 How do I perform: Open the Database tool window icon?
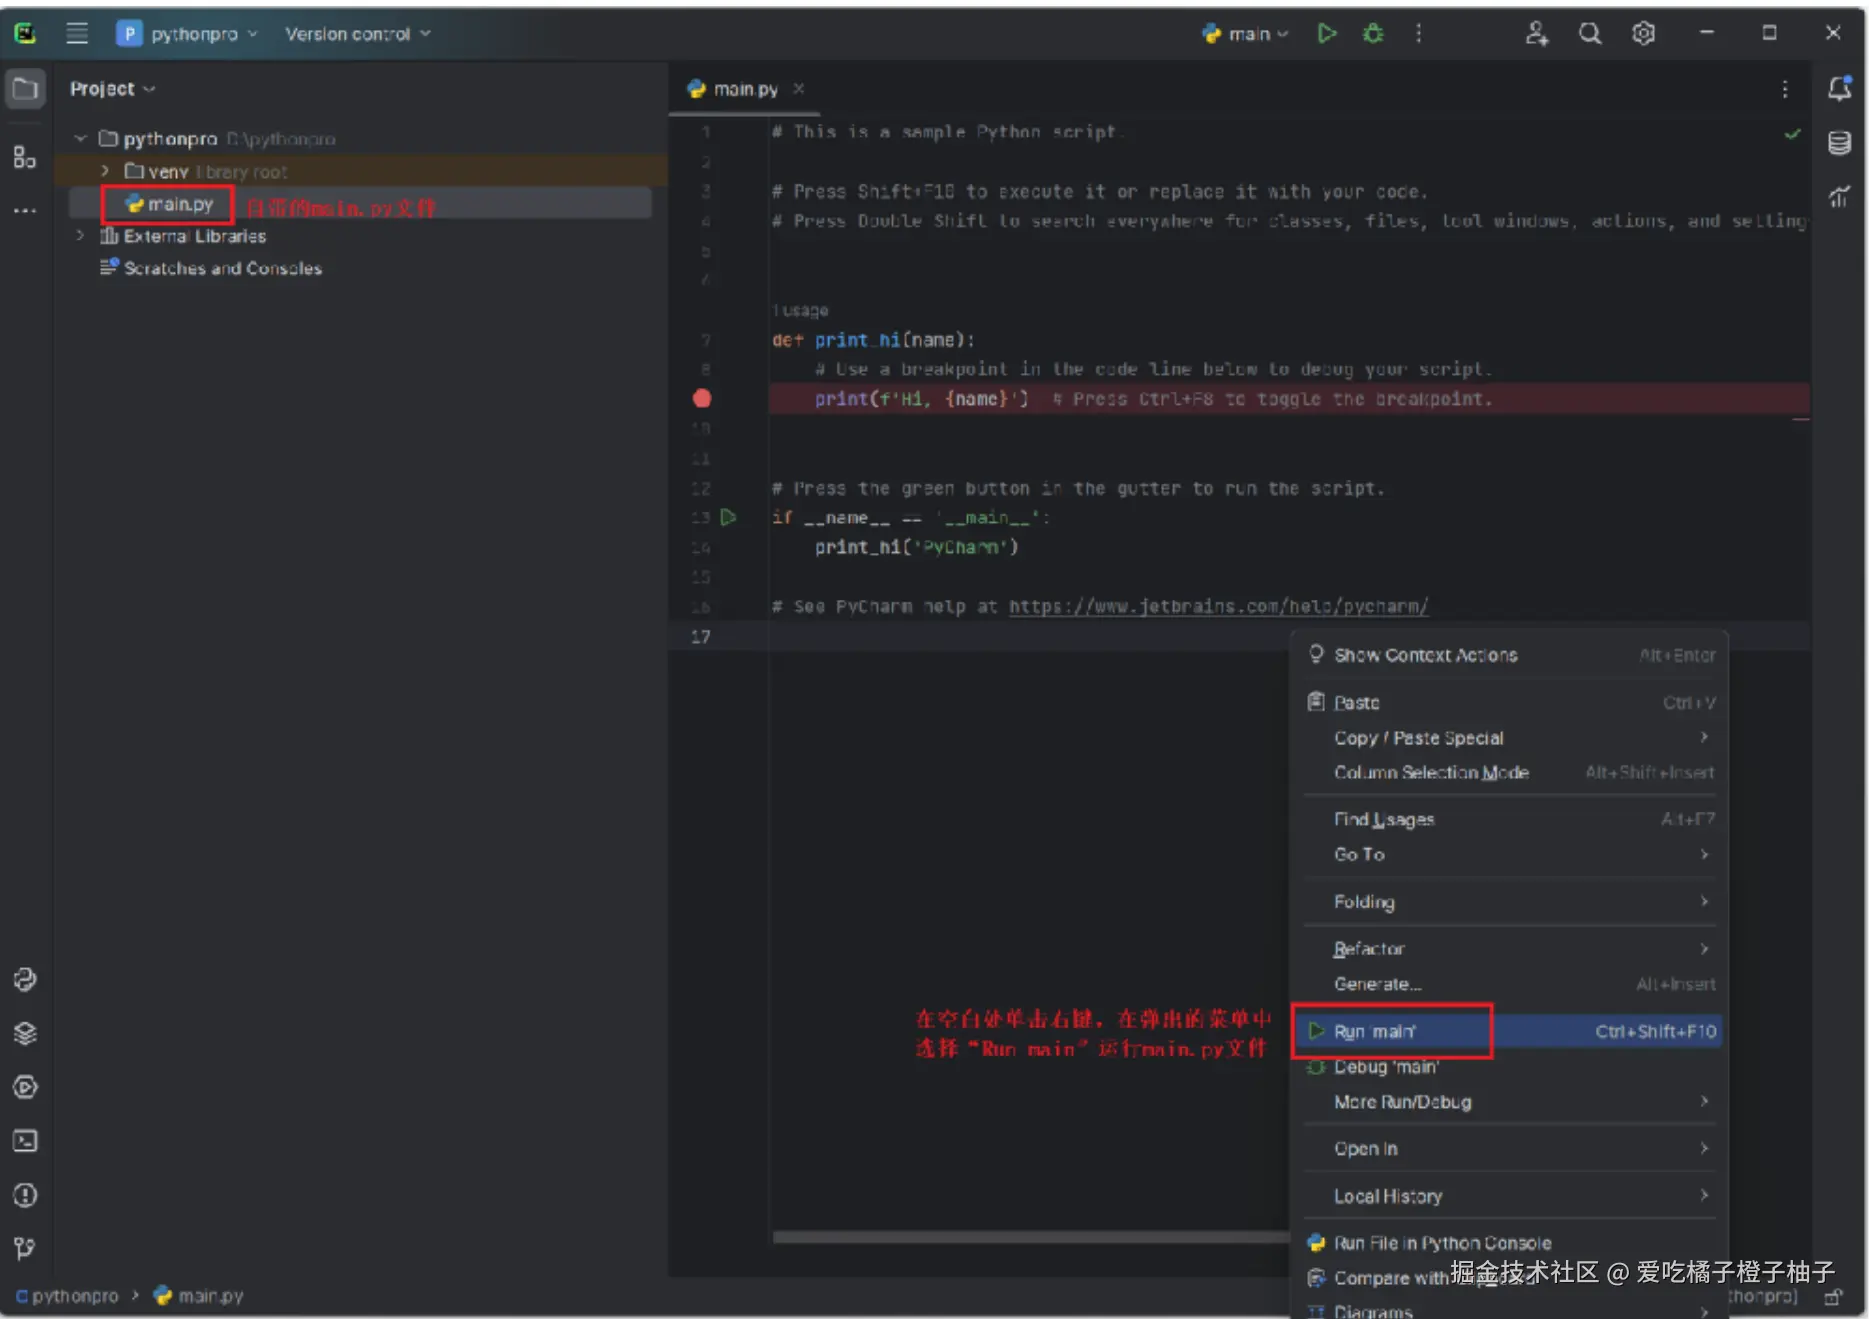point(1839,143)
